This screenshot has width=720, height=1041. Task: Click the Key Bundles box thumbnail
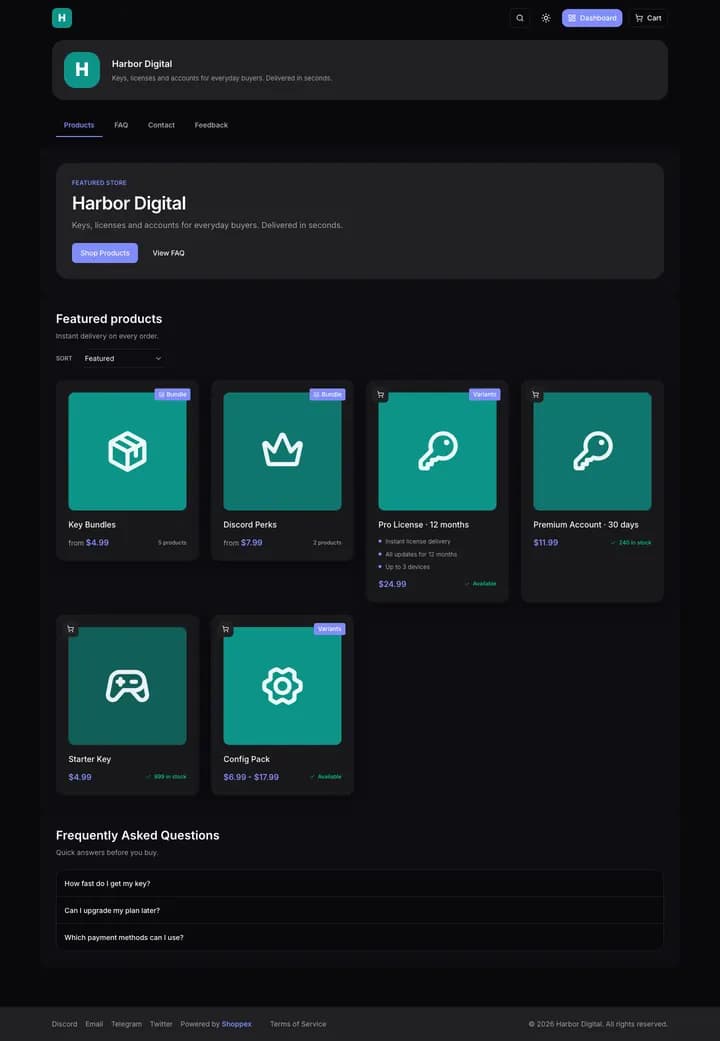coord(128,451)
